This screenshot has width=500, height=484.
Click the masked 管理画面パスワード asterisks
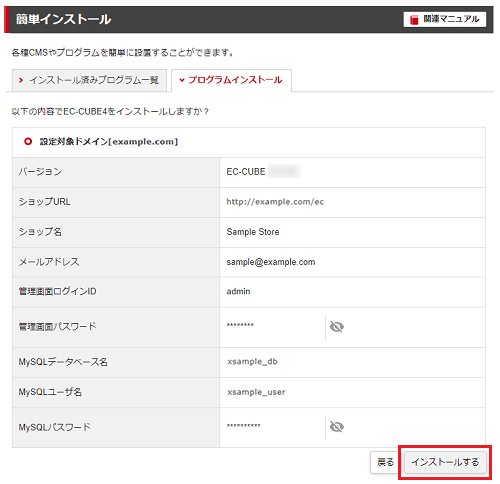[x=240, y=325]
